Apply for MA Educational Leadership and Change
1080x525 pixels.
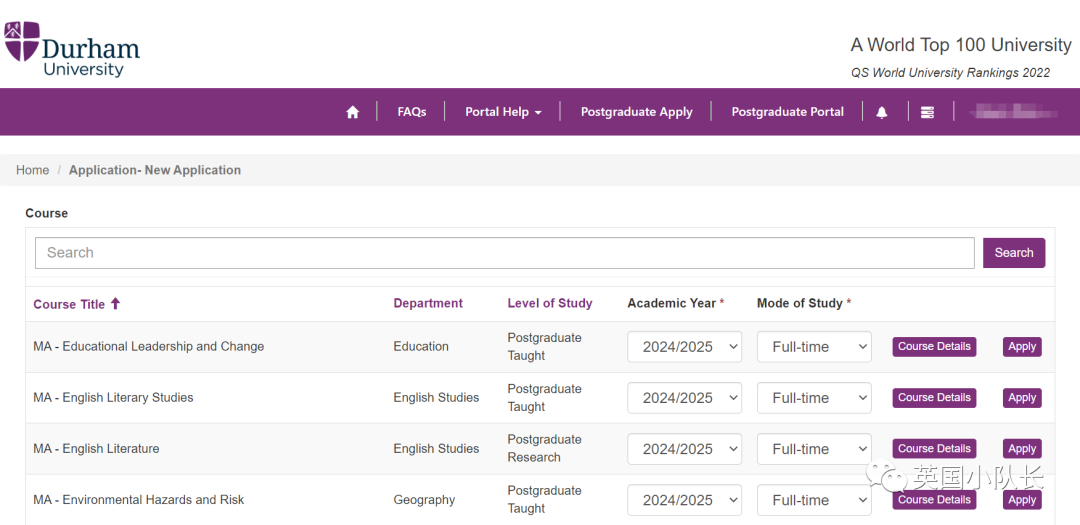coord(1022,347)
